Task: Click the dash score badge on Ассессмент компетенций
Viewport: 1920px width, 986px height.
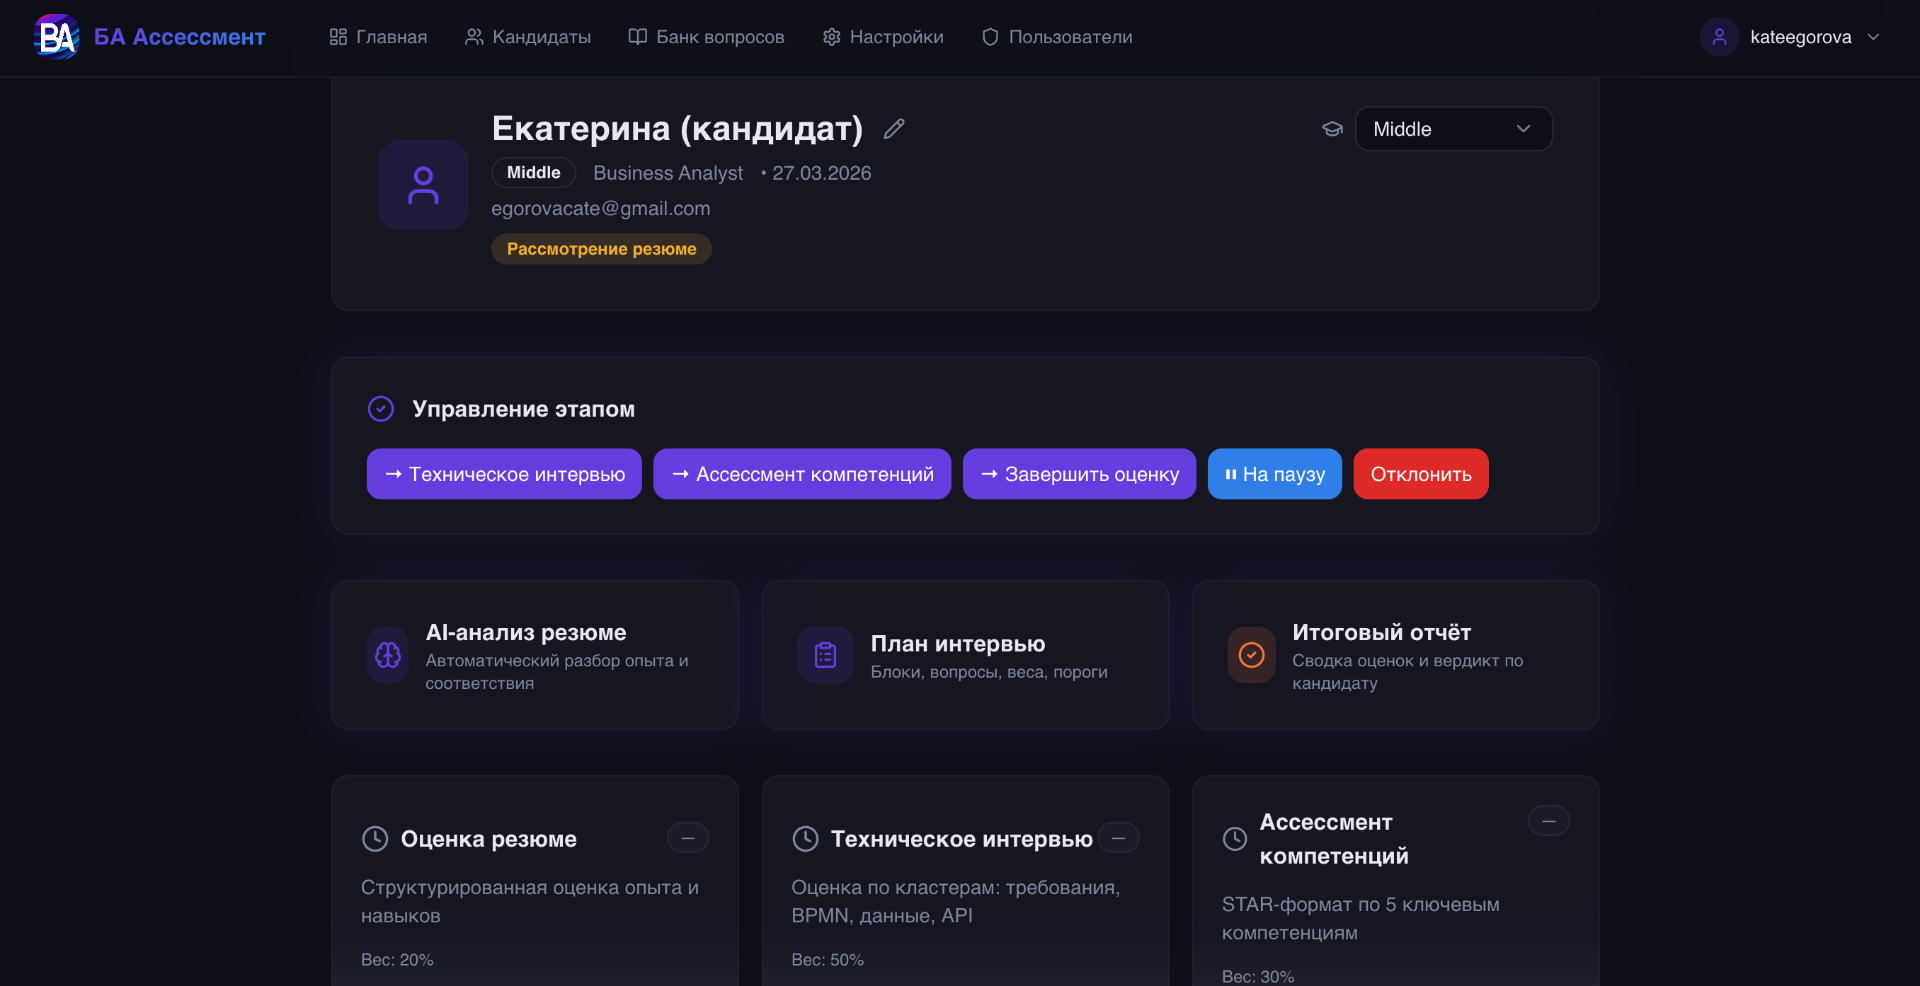Action: [x=1549, y=821]
